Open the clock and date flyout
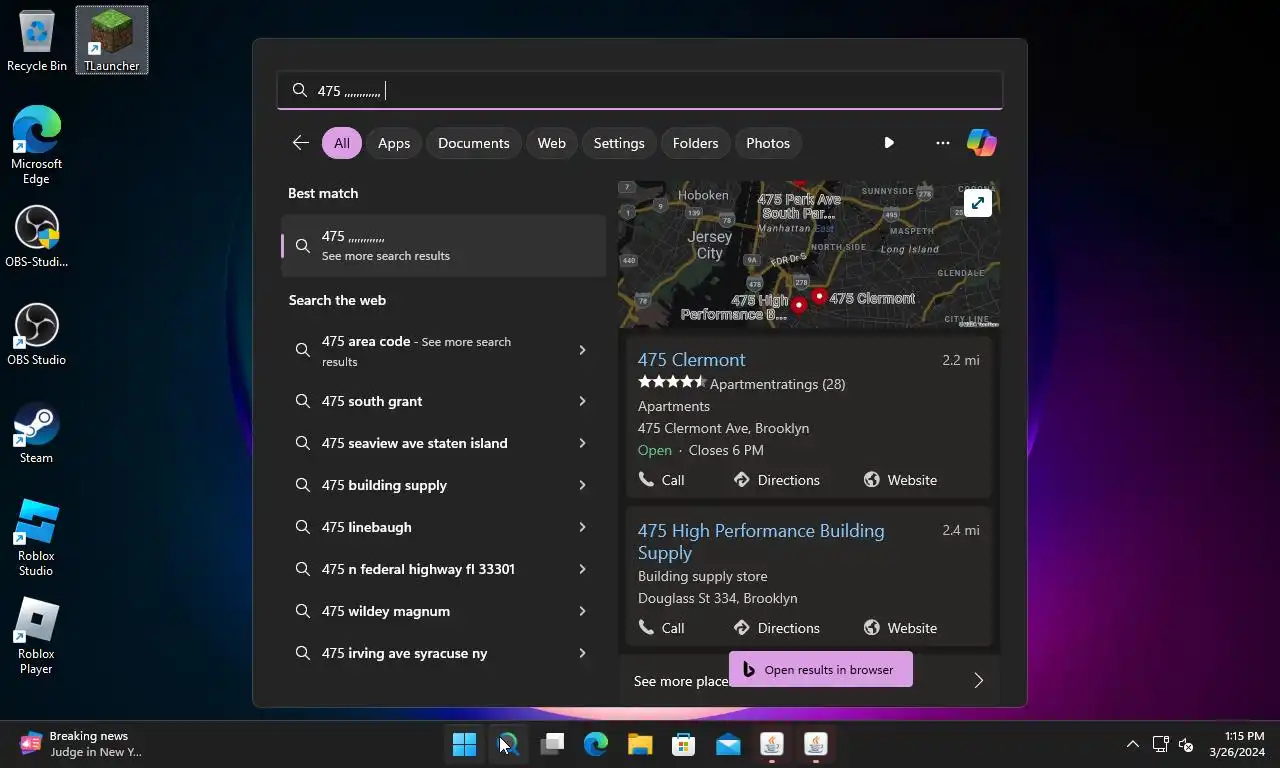 (x=1237, y=744)
